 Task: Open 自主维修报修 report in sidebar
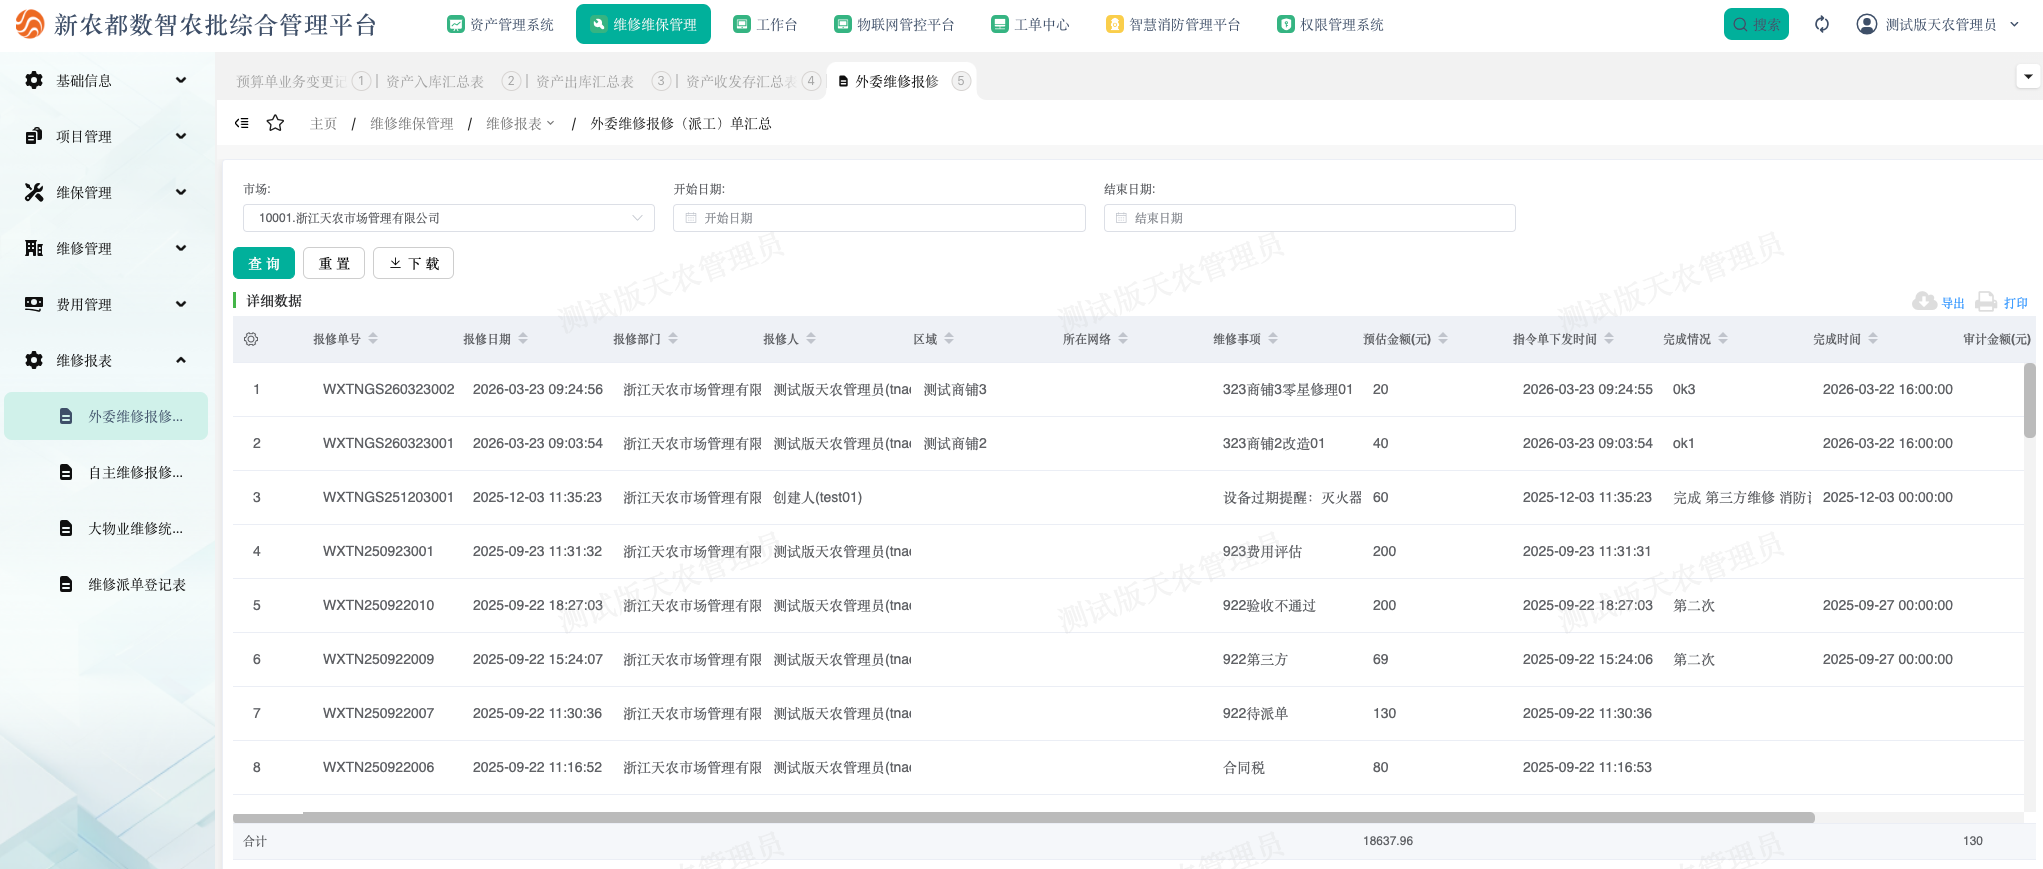pos(135,472)
